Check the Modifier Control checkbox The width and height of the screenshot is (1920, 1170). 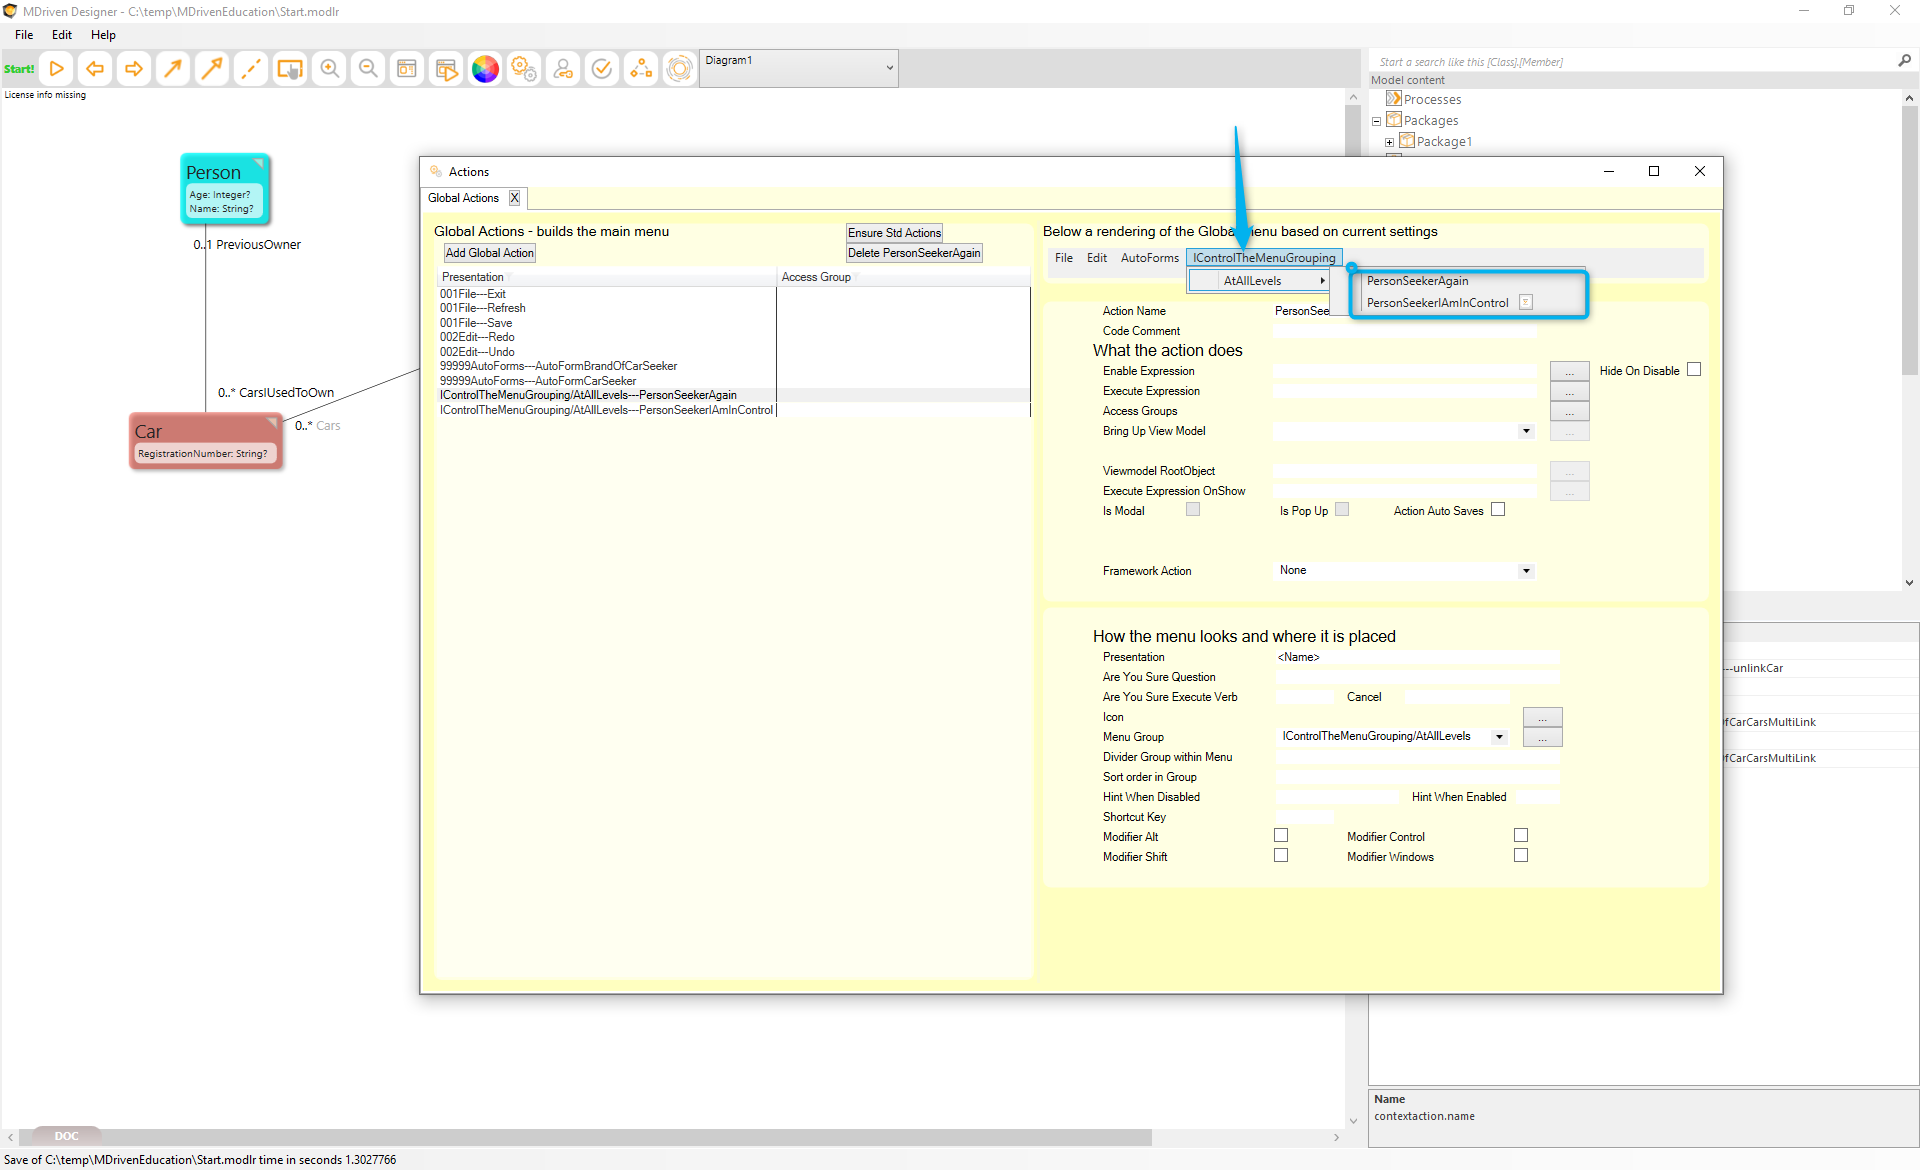(x=1521, y=836)
